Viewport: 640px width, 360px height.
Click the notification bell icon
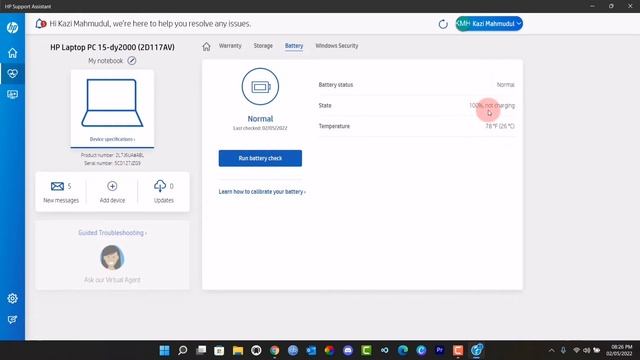40,24
